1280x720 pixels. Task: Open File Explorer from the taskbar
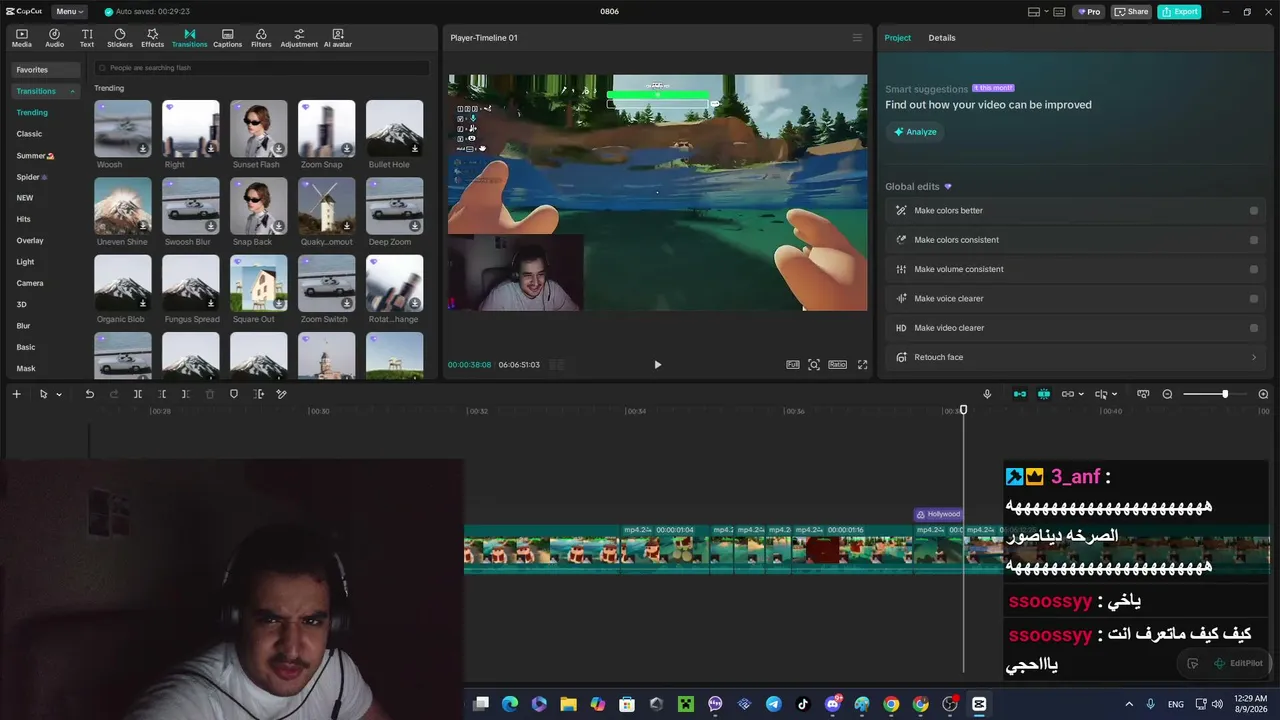[568, 704]
